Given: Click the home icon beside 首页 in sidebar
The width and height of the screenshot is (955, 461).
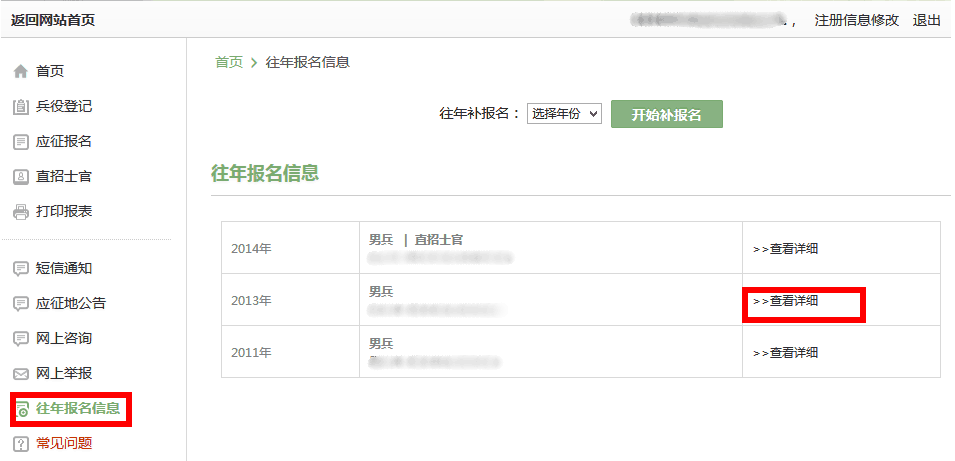Looking at the screenshot, I should [x=21, y=72].
